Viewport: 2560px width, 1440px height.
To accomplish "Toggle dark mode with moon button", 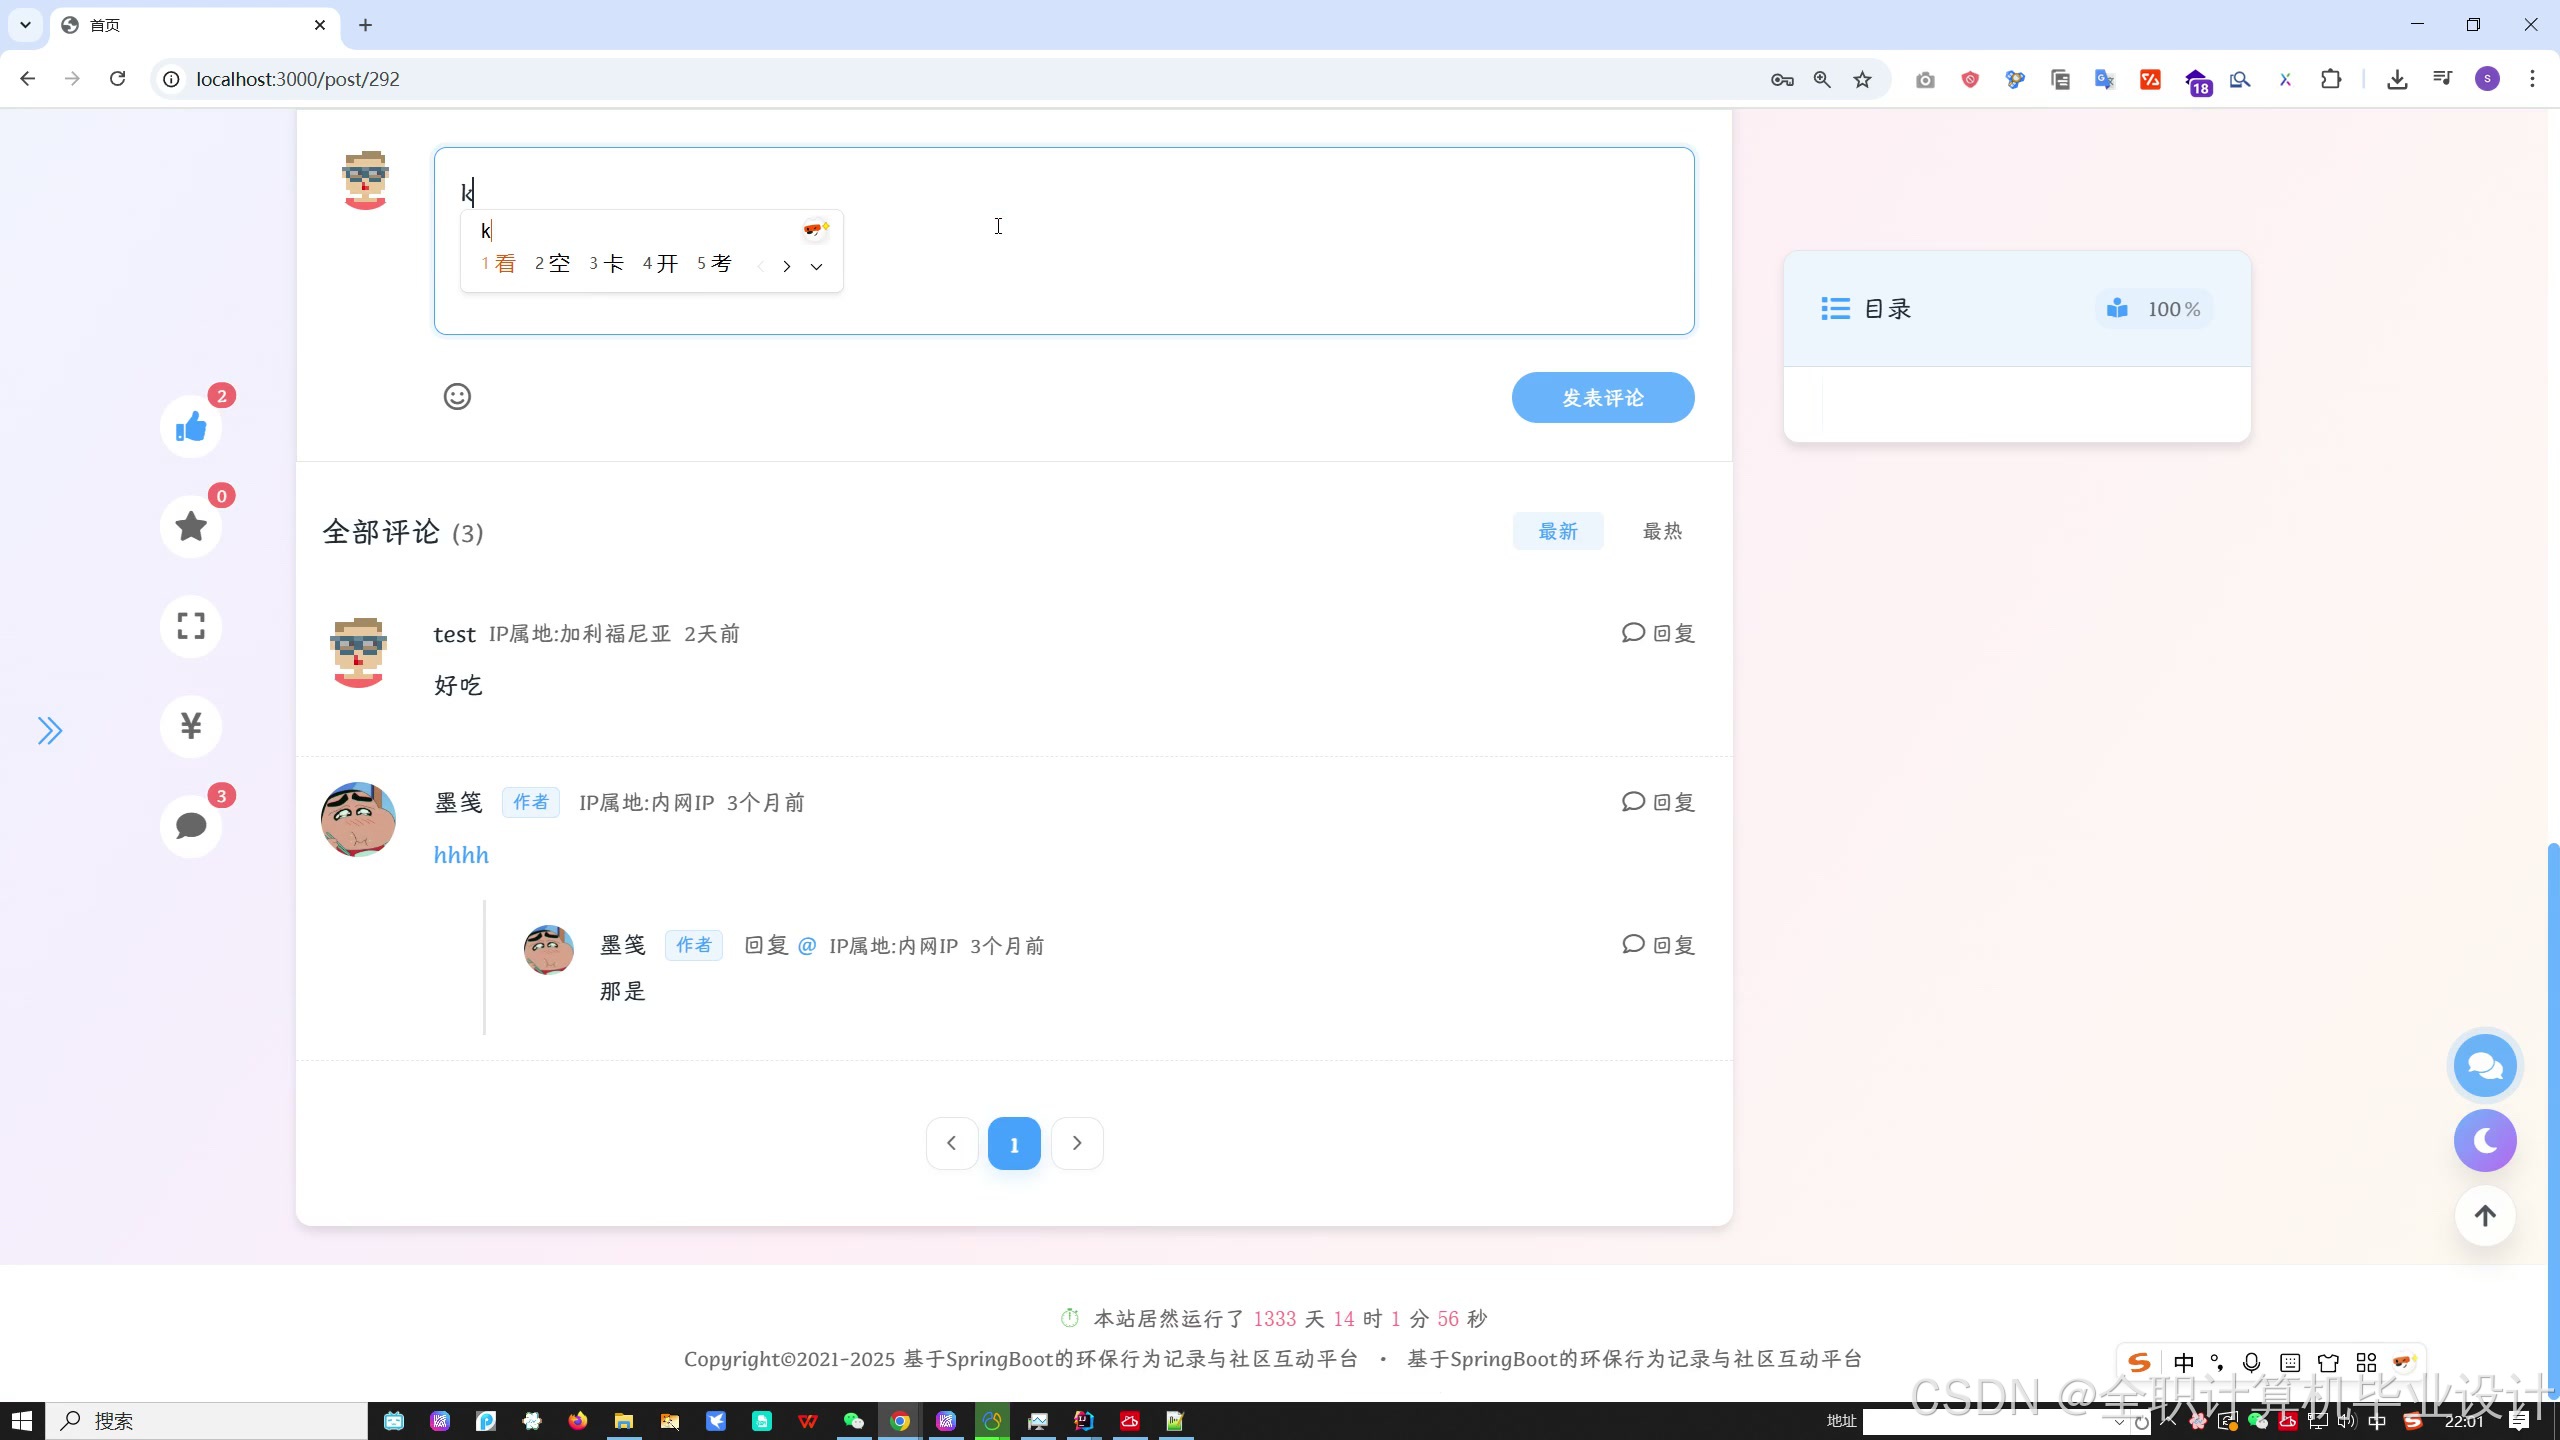I will coord(2484,1141).
